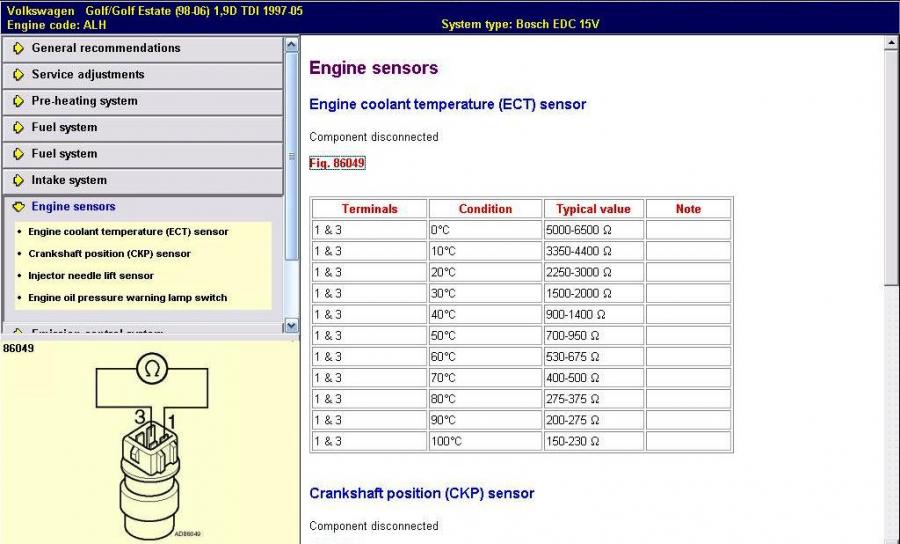This screenshot has height=544, width=900.
Task: Click the yellow arrow icon beside General recommendations
Action: pyautogui.click(x=18, y=48)
